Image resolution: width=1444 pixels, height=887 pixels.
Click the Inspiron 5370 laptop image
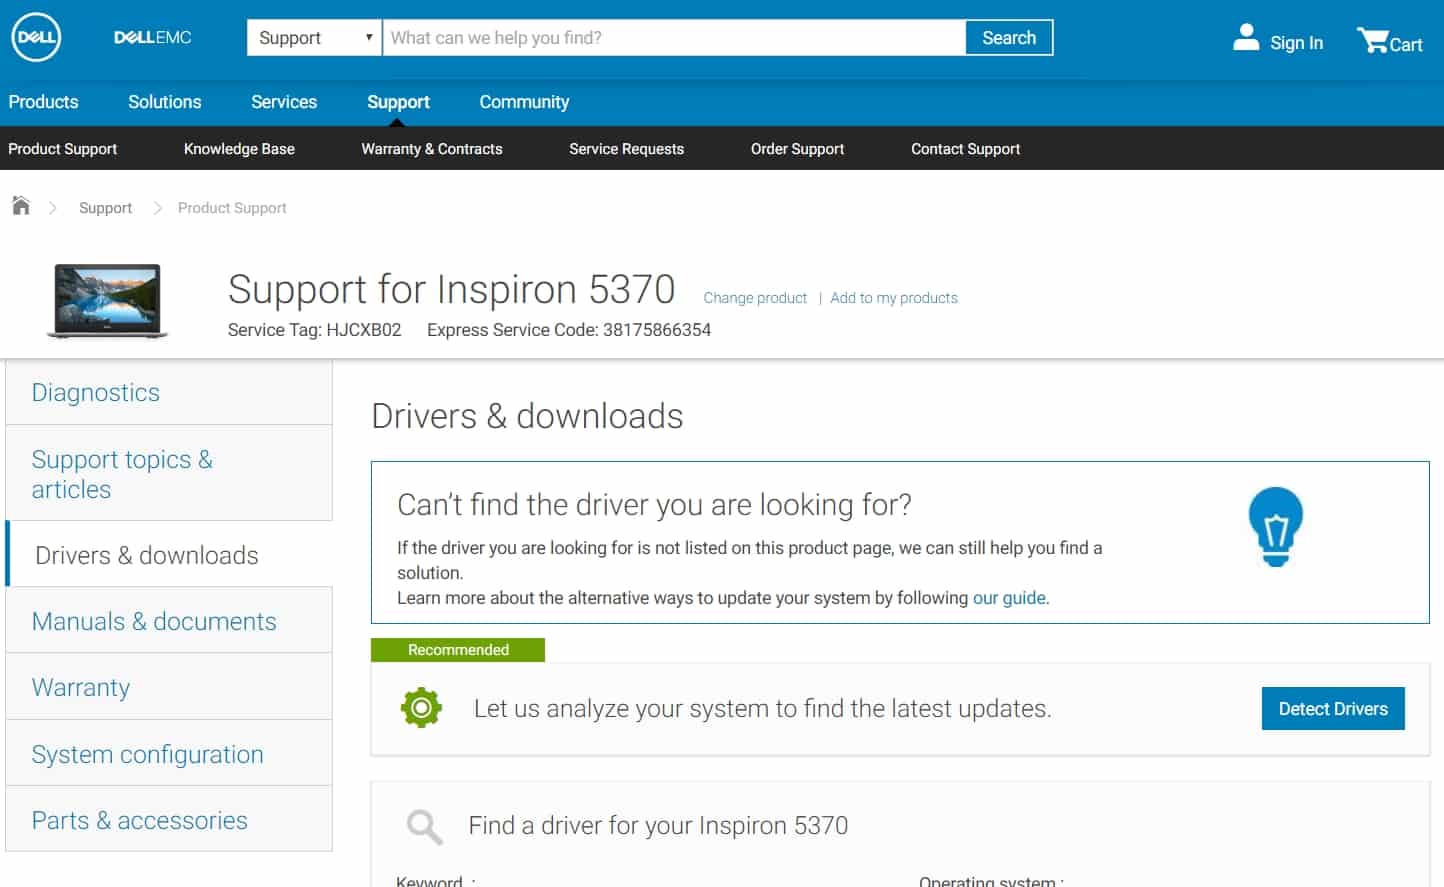[x=108, y=301]
